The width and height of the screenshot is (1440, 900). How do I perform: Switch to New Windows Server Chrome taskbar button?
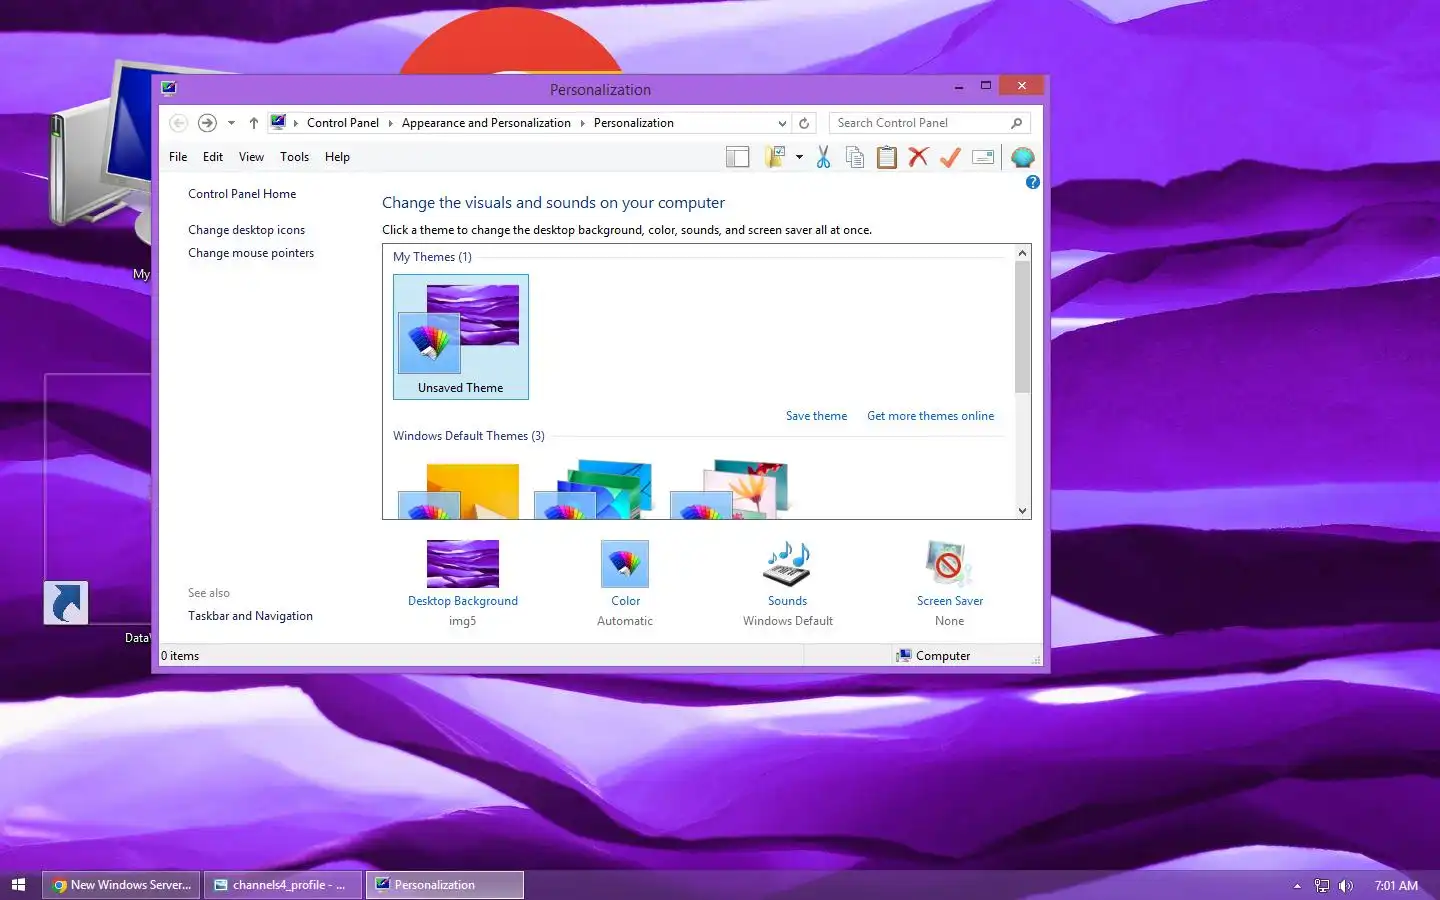pos(121,885)
